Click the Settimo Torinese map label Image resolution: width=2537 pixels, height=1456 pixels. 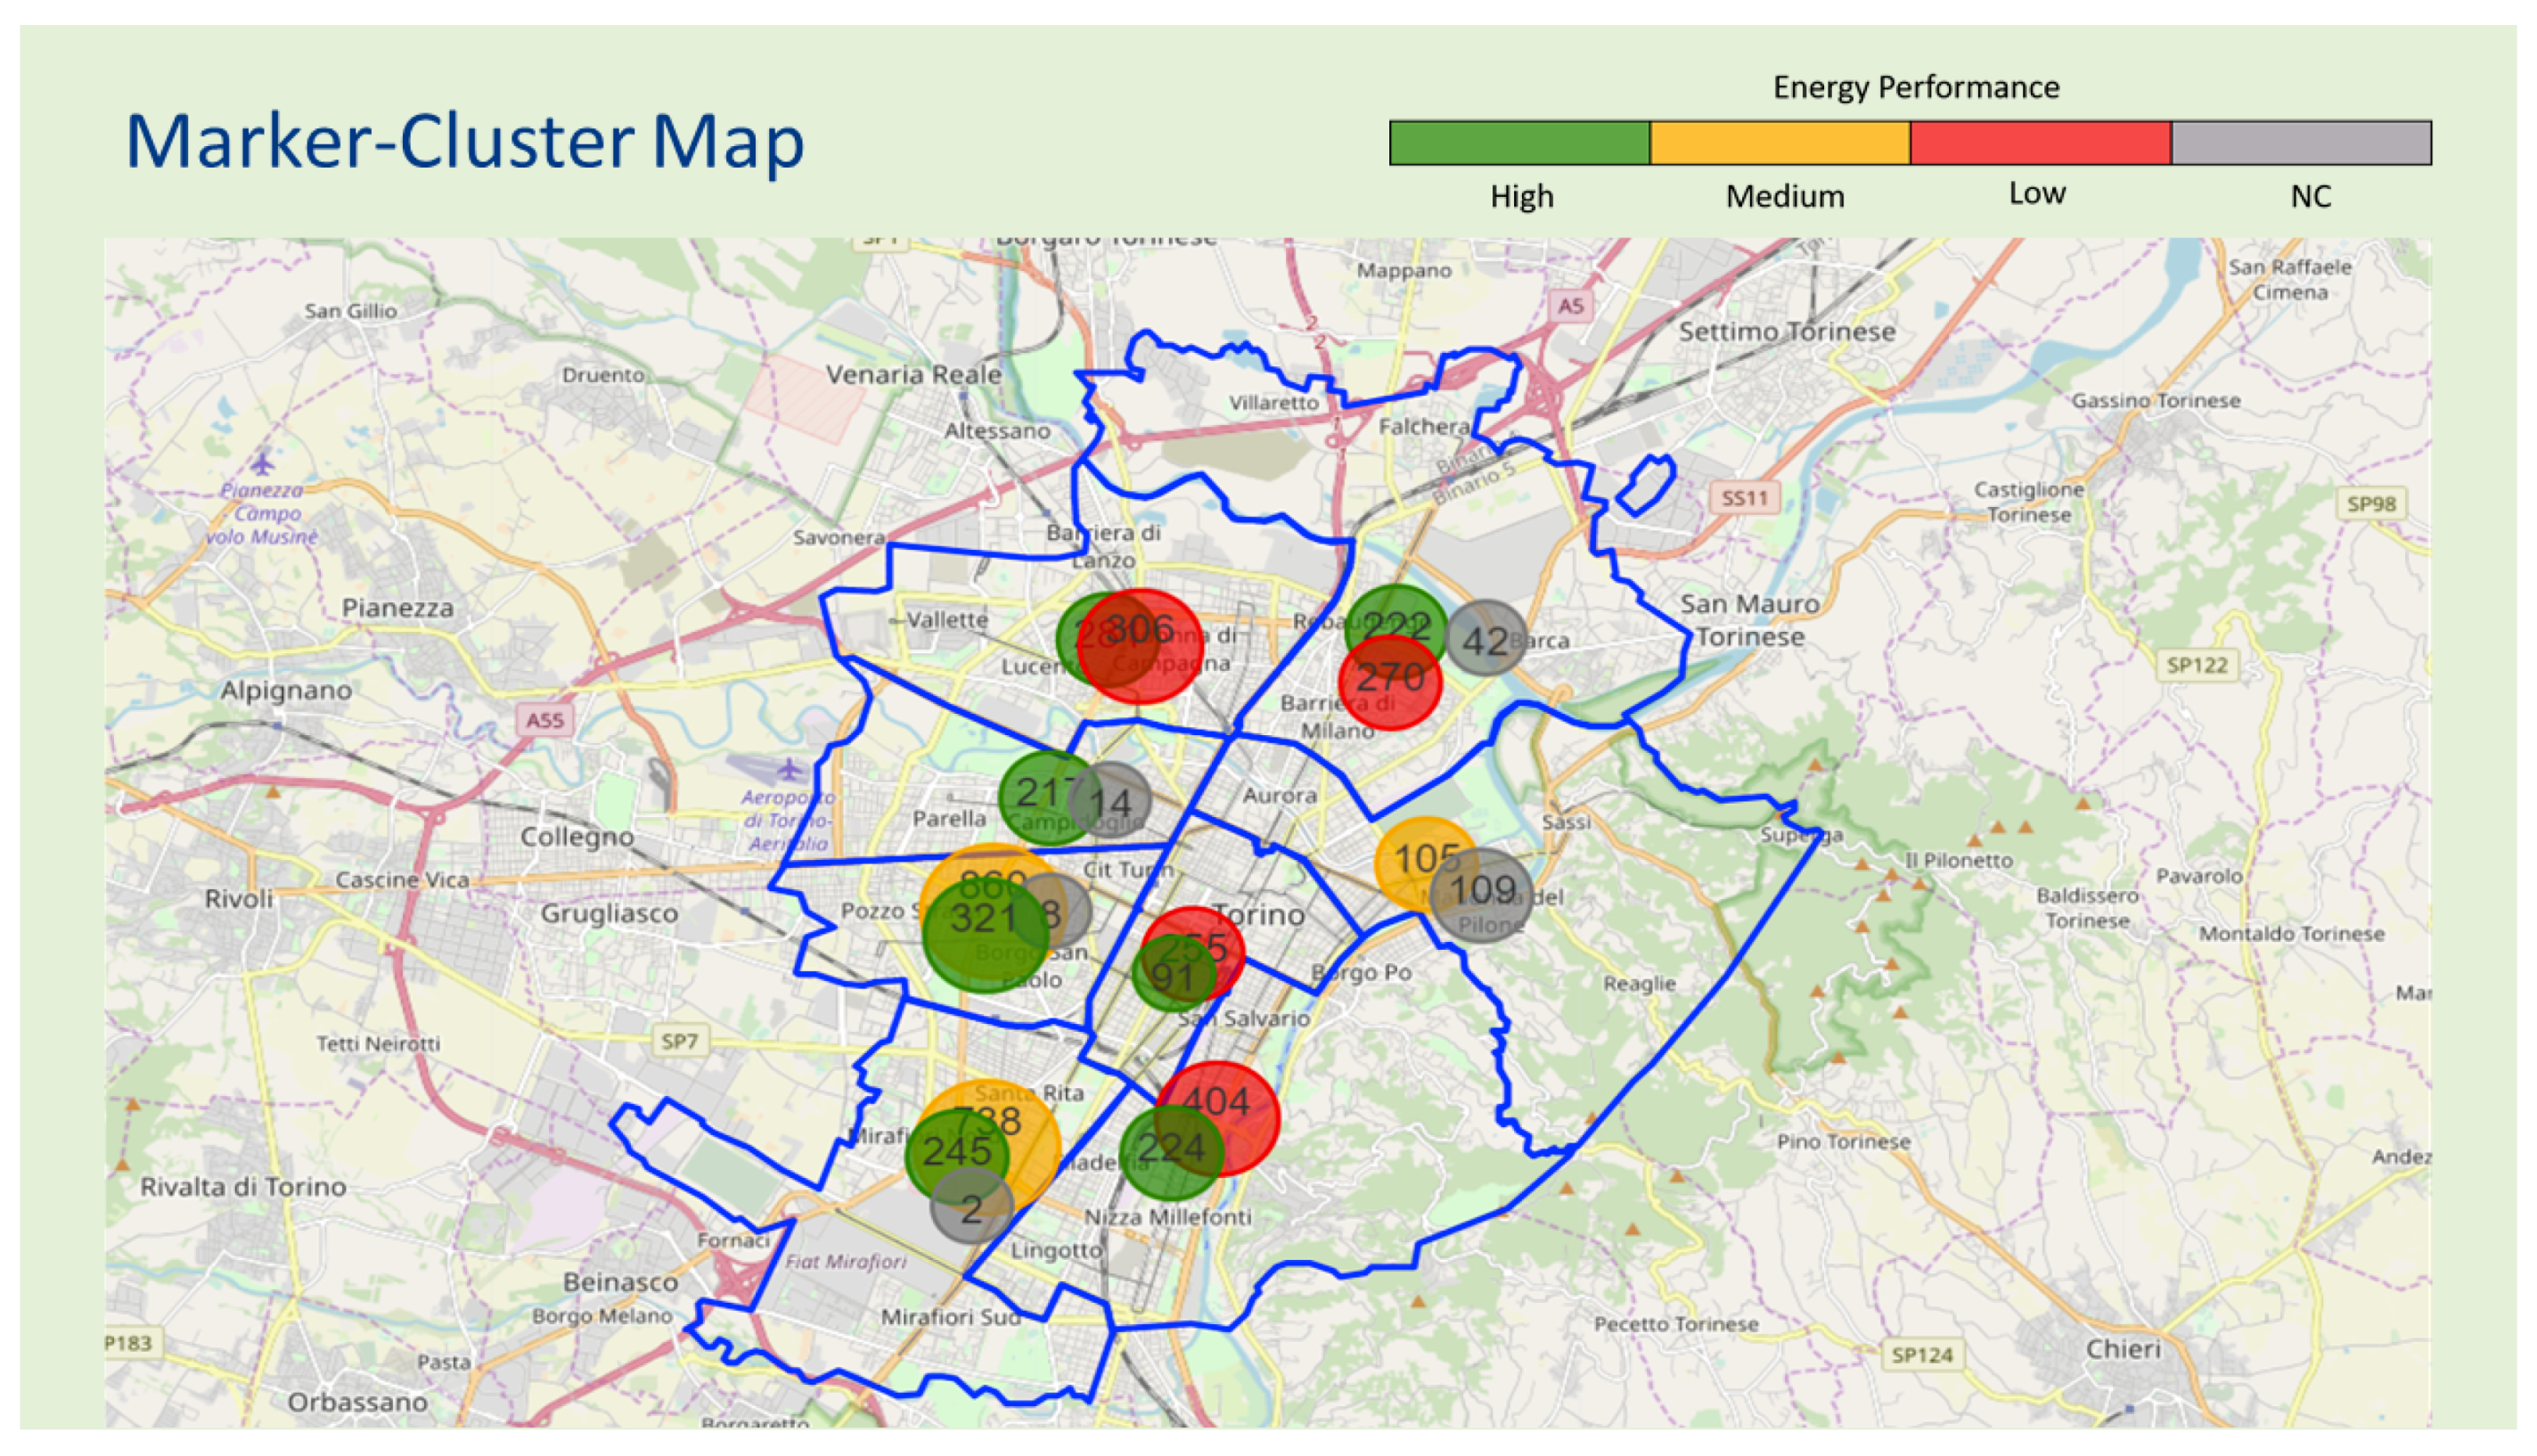tap(1786, 331)
